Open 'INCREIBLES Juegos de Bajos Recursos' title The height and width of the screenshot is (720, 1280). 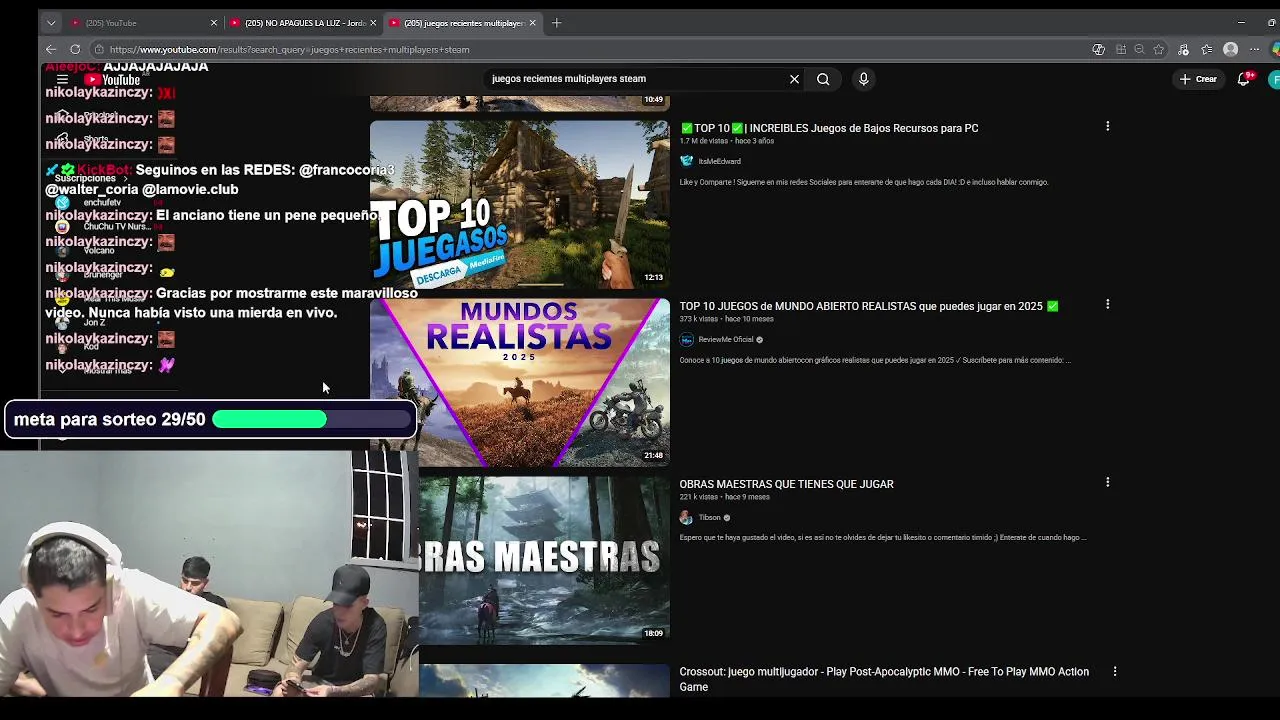[829, 128]
